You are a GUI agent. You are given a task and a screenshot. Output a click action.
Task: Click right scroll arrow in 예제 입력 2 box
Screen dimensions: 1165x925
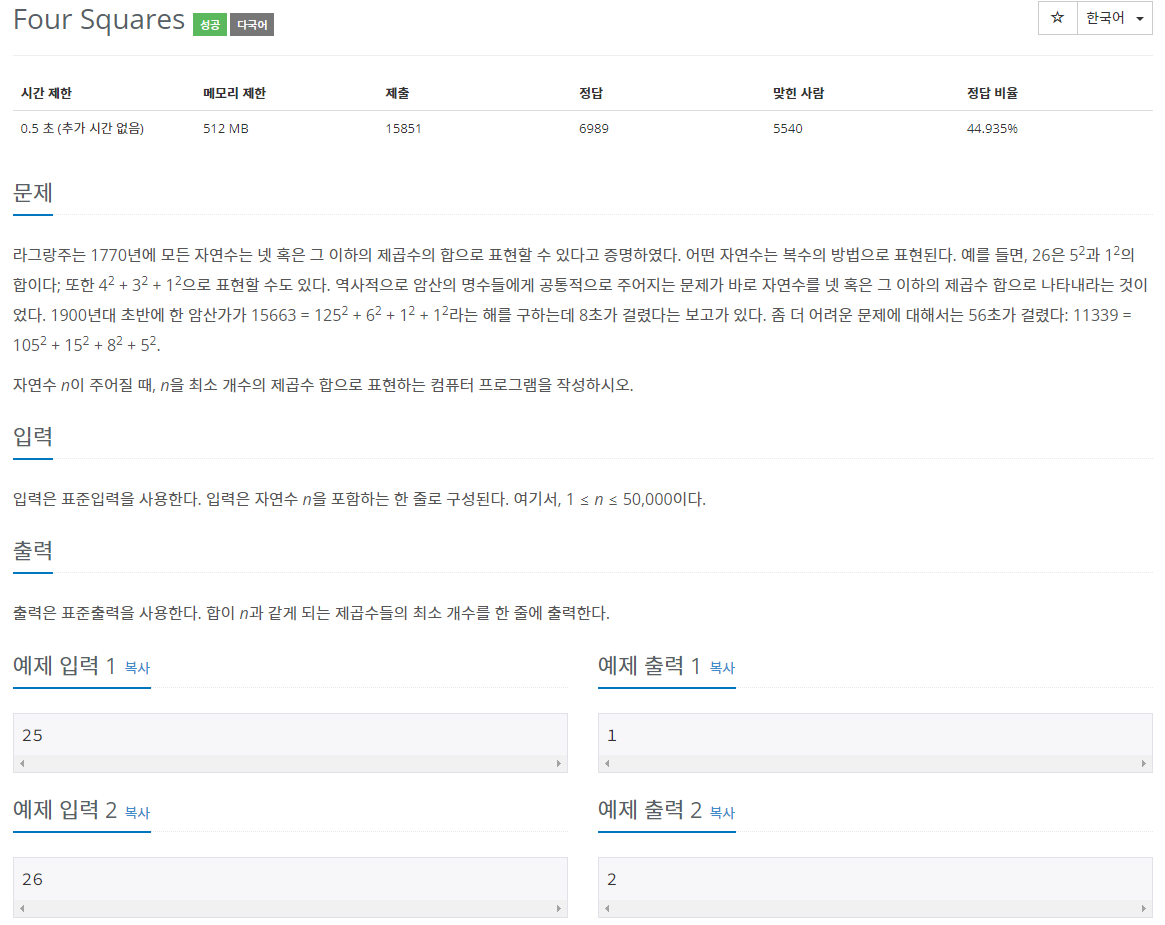(559, 908)
